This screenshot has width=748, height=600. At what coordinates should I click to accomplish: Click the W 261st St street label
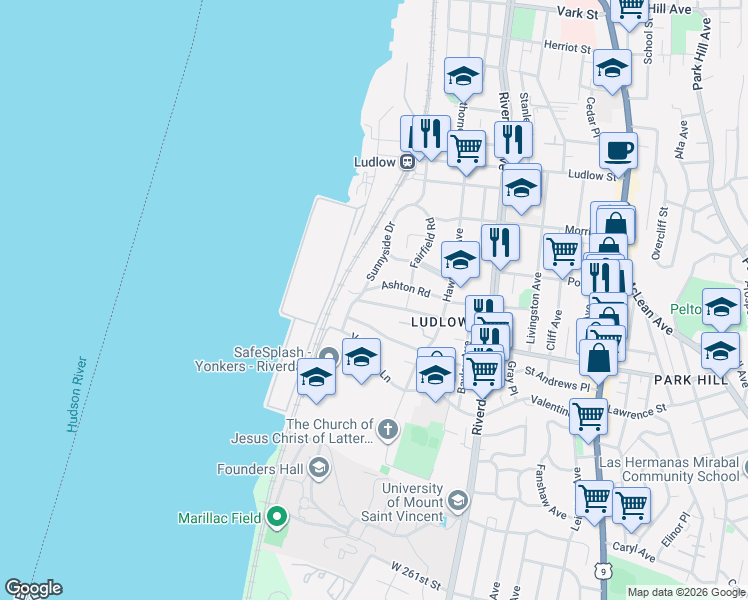[x=416, y=576]
